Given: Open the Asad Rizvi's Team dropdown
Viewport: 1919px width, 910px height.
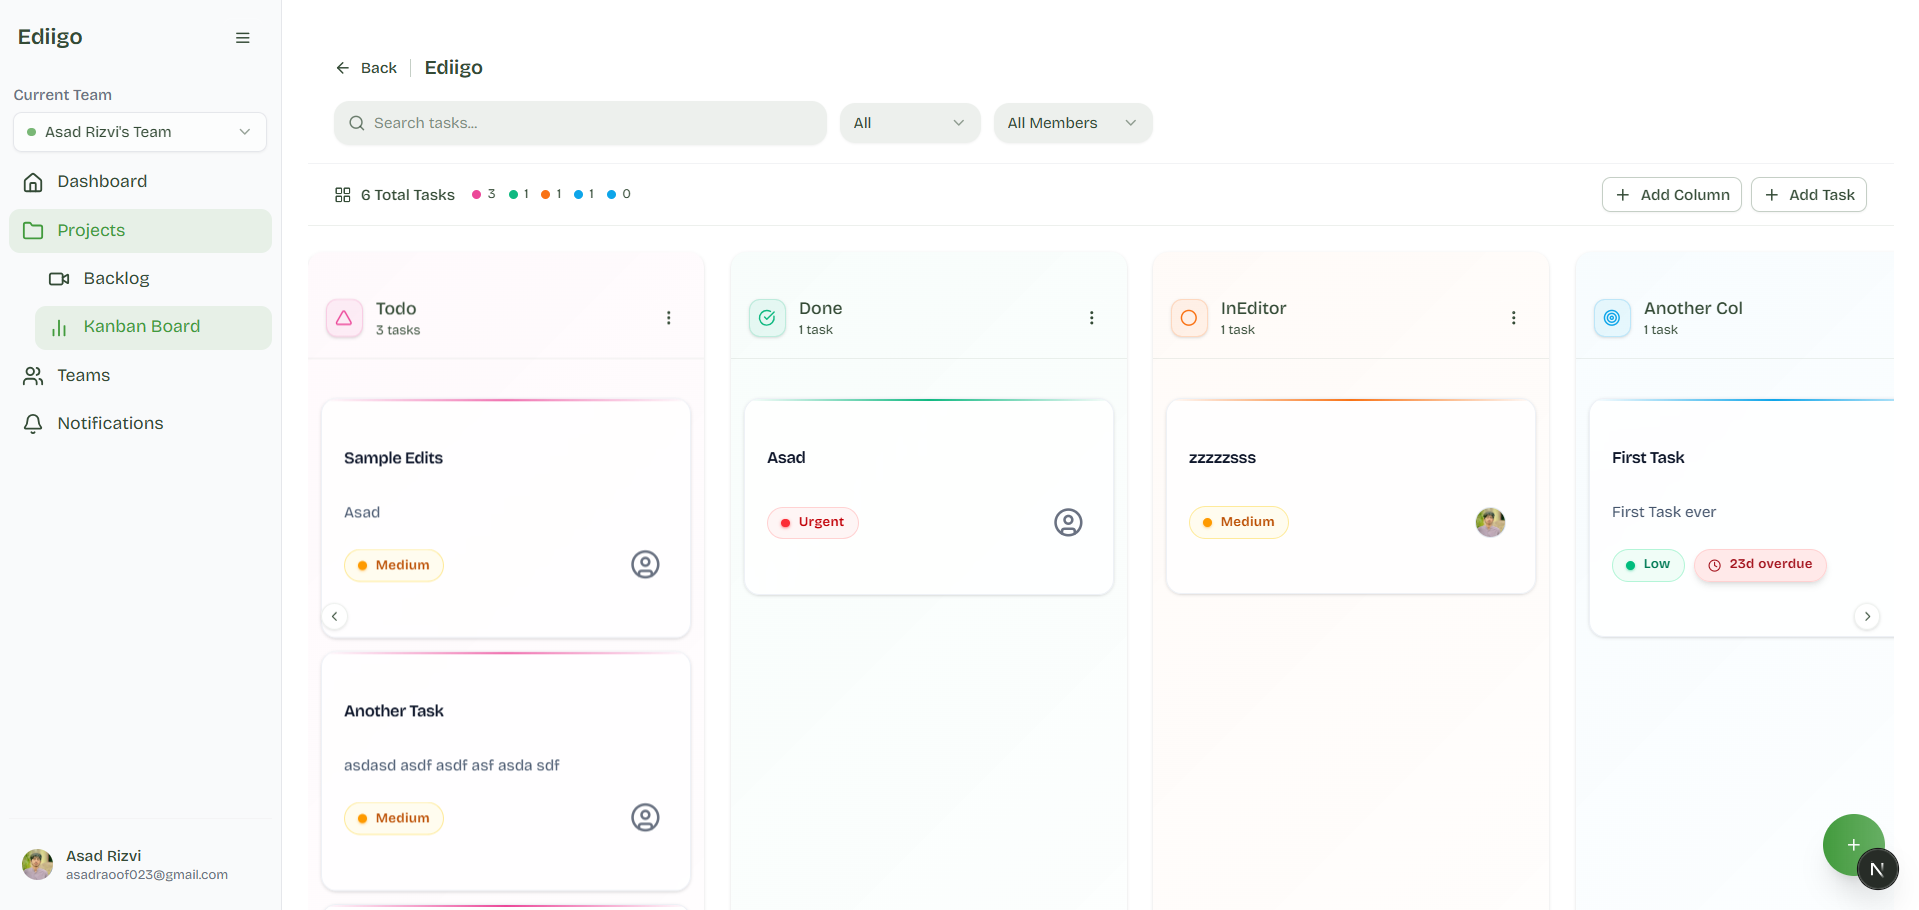Looking at the screenshot, I should point(140,132).
